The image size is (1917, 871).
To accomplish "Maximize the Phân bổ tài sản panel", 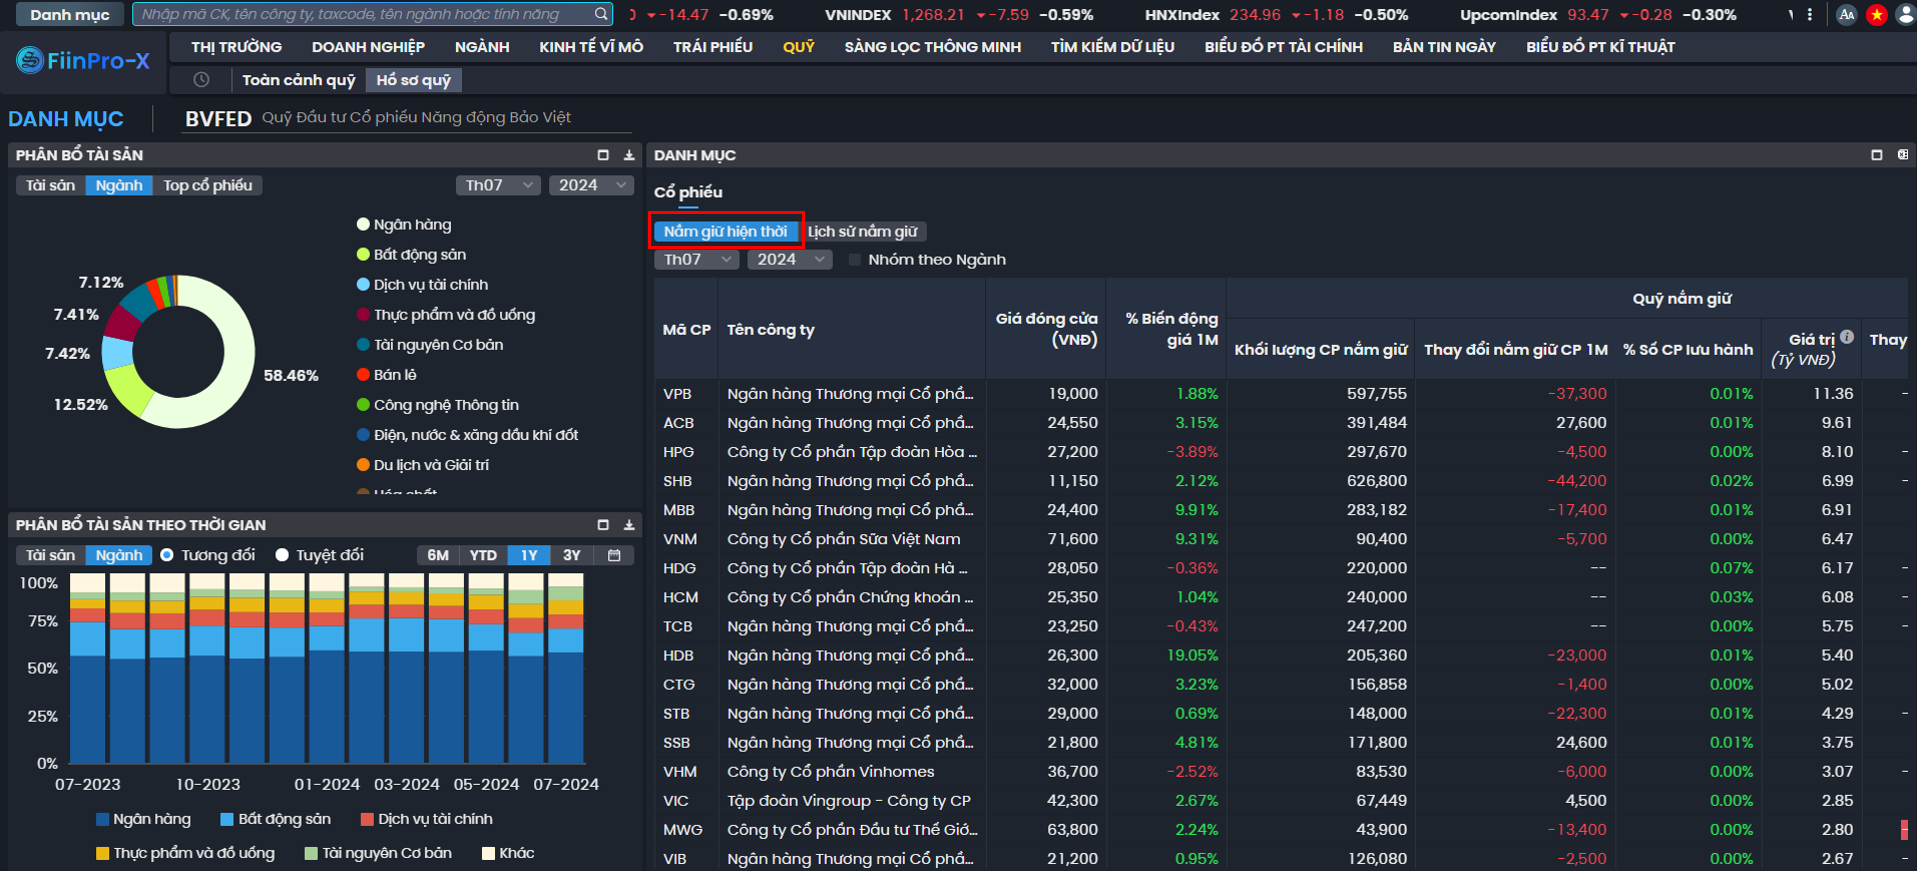I will point(603,155).
